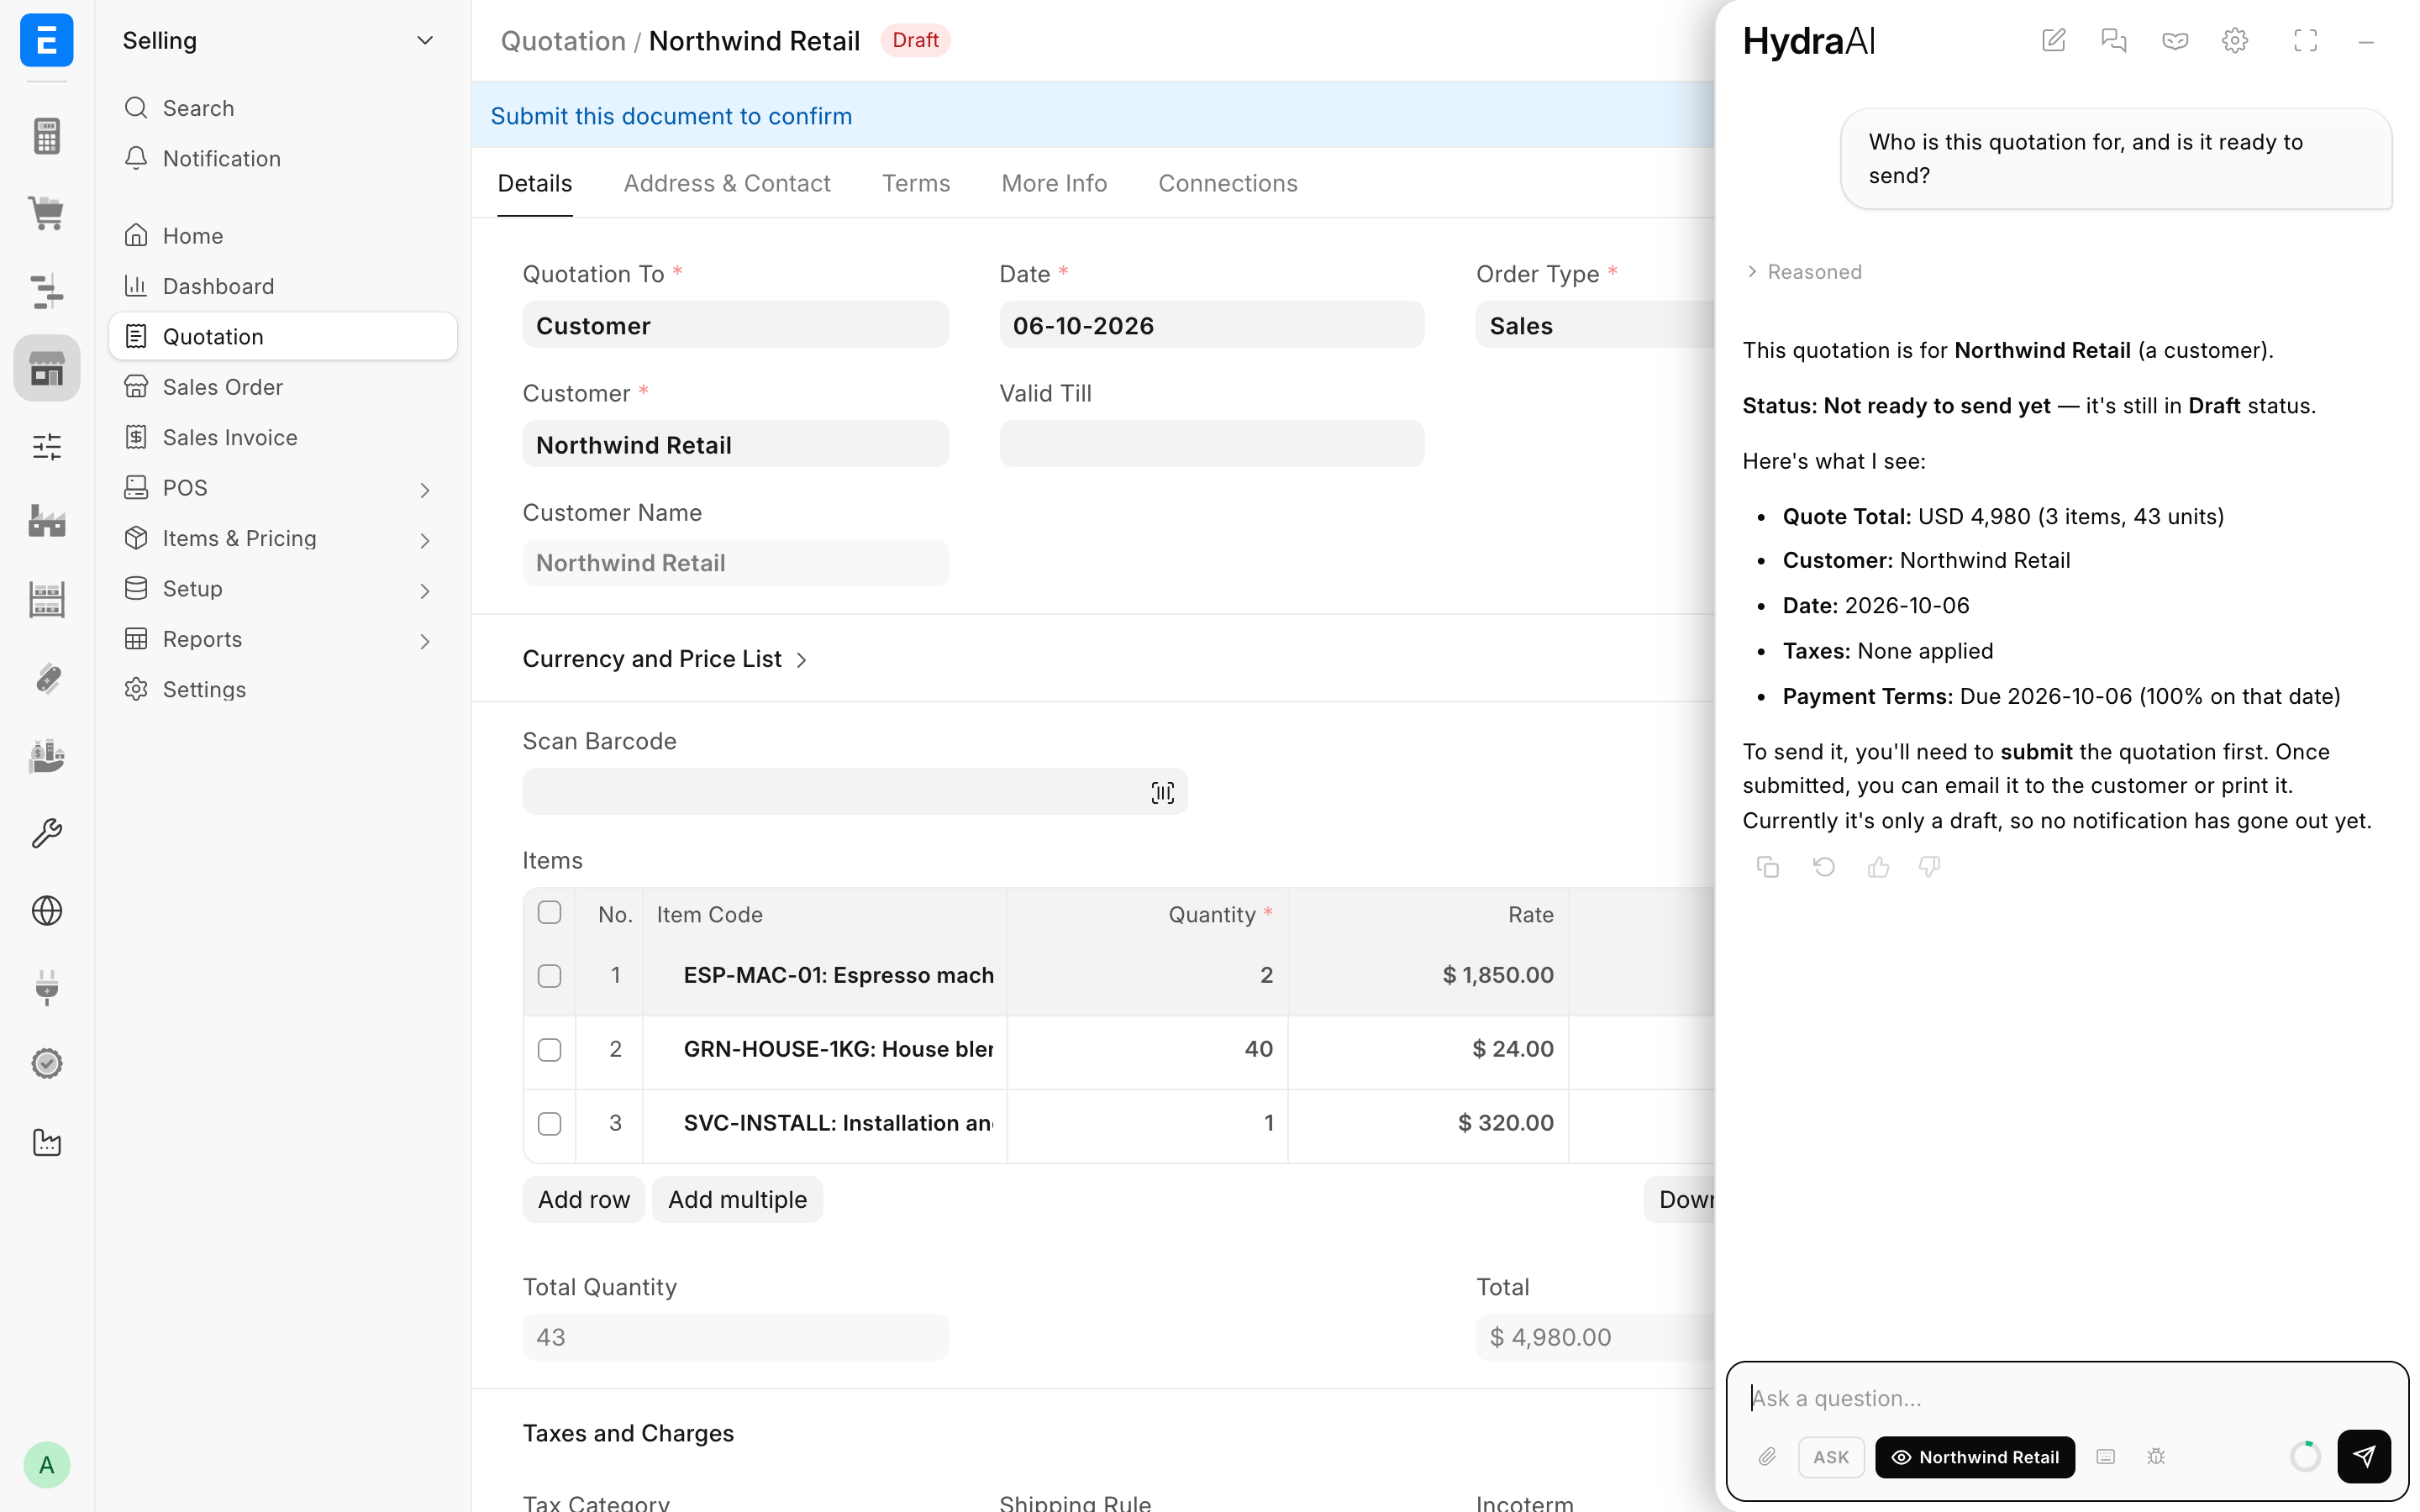Image resolution: width=2420 pixels, height=1512 pixels.
Task: Open the user avatar A
Action: (47, 1465)
